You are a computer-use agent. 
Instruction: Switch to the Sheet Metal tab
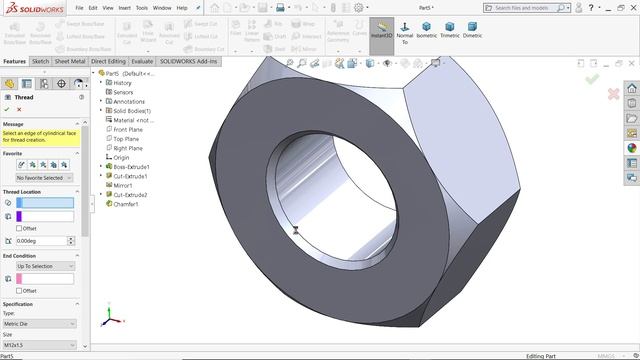click(x=70, y=61)
